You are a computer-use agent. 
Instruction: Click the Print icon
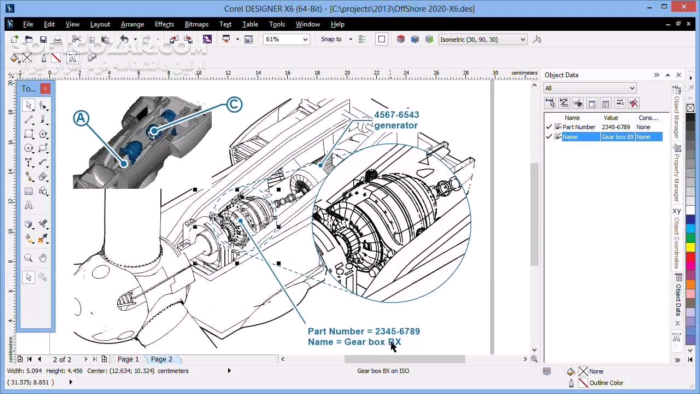[x=57, y=39]
